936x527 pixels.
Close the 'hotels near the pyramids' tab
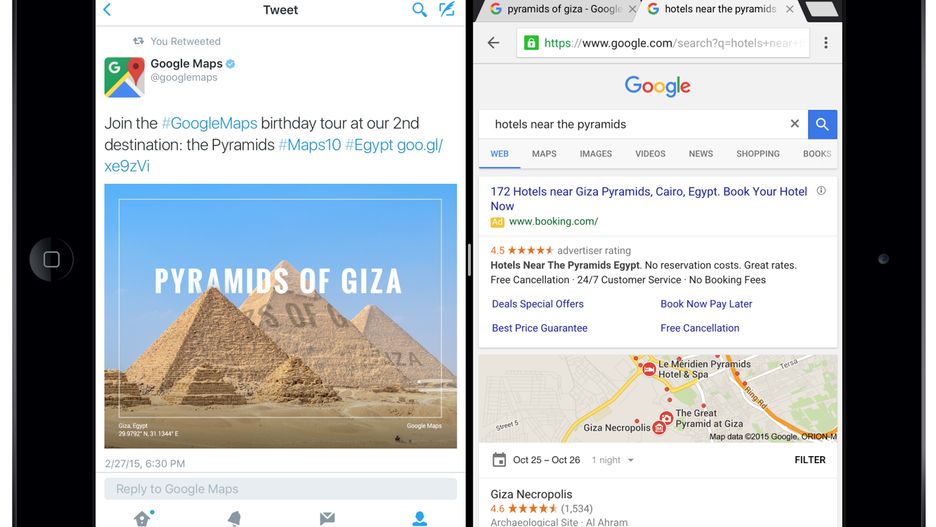790,10
